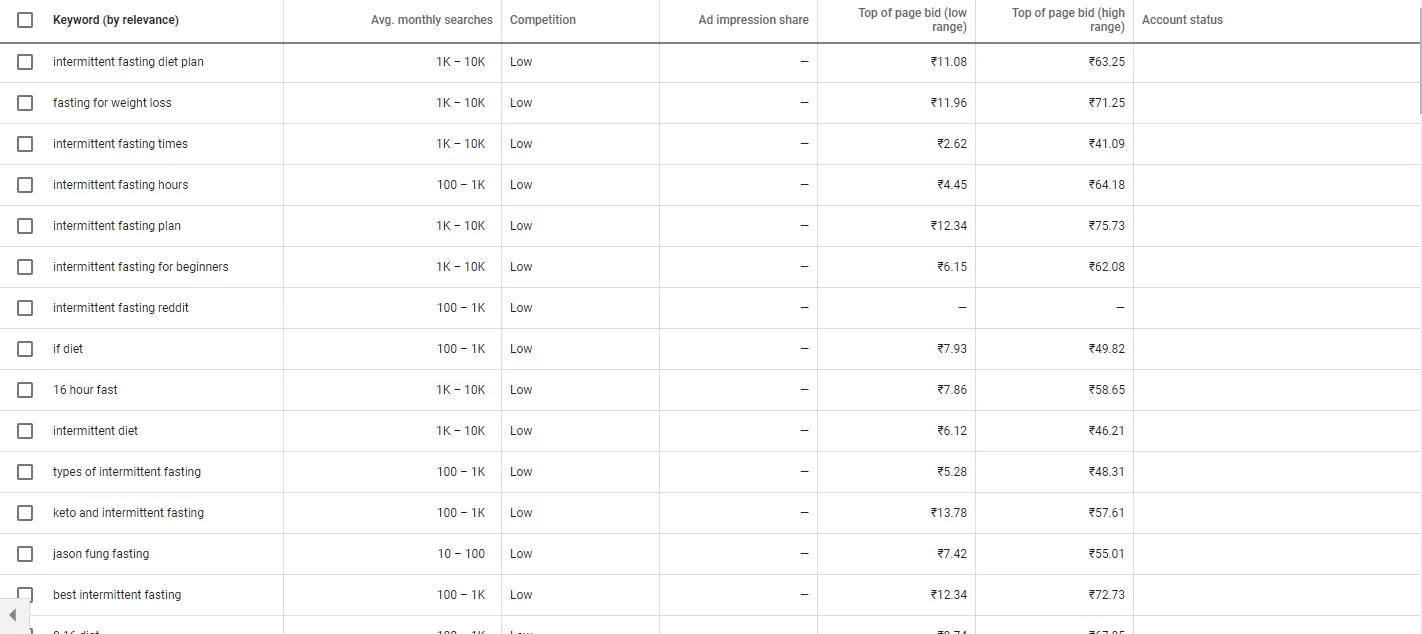Sort by Top of page bid (low range)
The image size is (1422, 634).
click(x=912, y=20)
